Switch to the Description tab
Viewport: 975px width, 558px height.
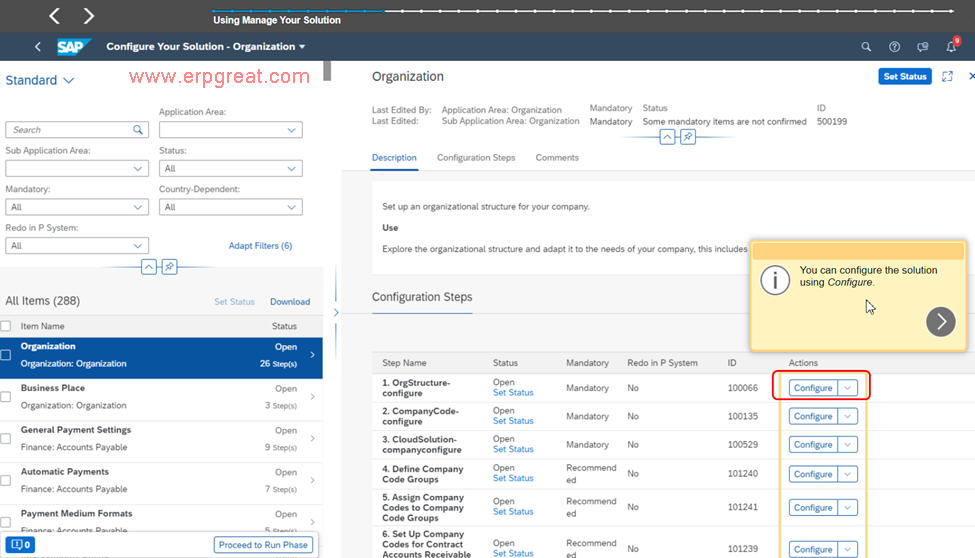[394, 158]
